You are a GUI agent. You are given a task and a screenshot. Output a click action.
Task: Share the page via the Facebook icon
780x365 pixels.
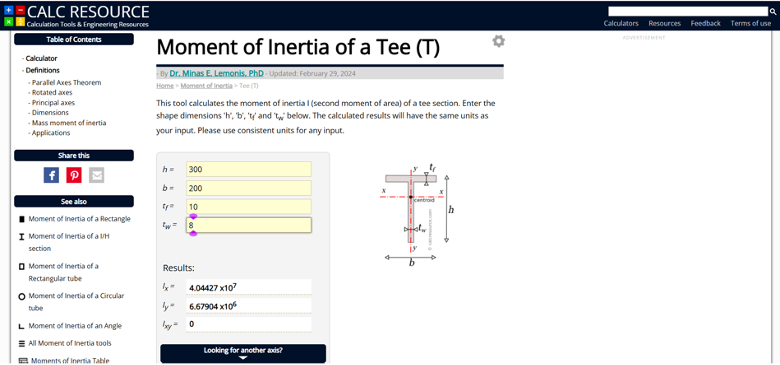pos(51,175)
